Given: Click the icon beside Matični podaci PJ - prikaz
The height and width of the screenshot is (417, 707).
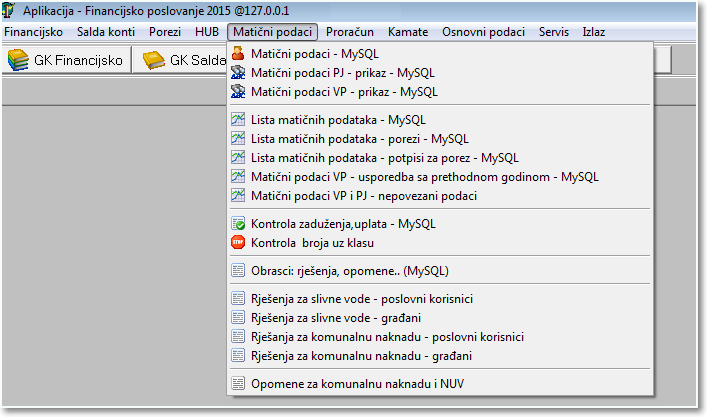Looking at the screenshot, I should click(238, 72).
